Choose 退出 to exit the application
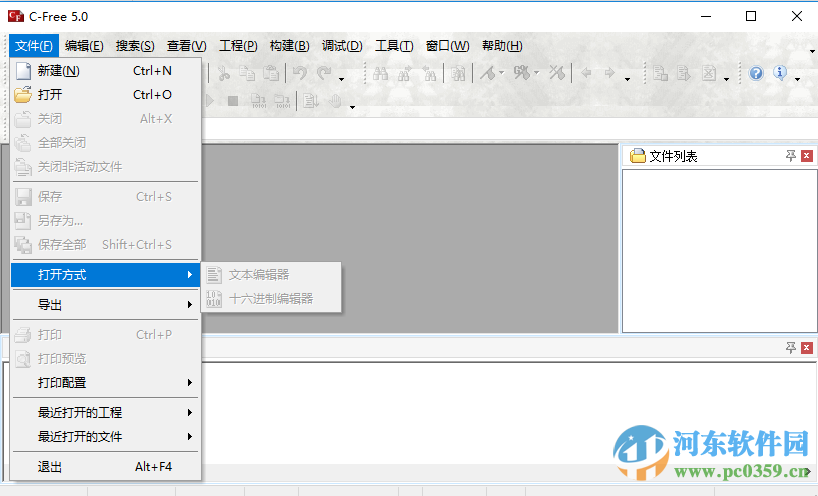This screenshot has height=496, width=818. (x=105, y=467)
